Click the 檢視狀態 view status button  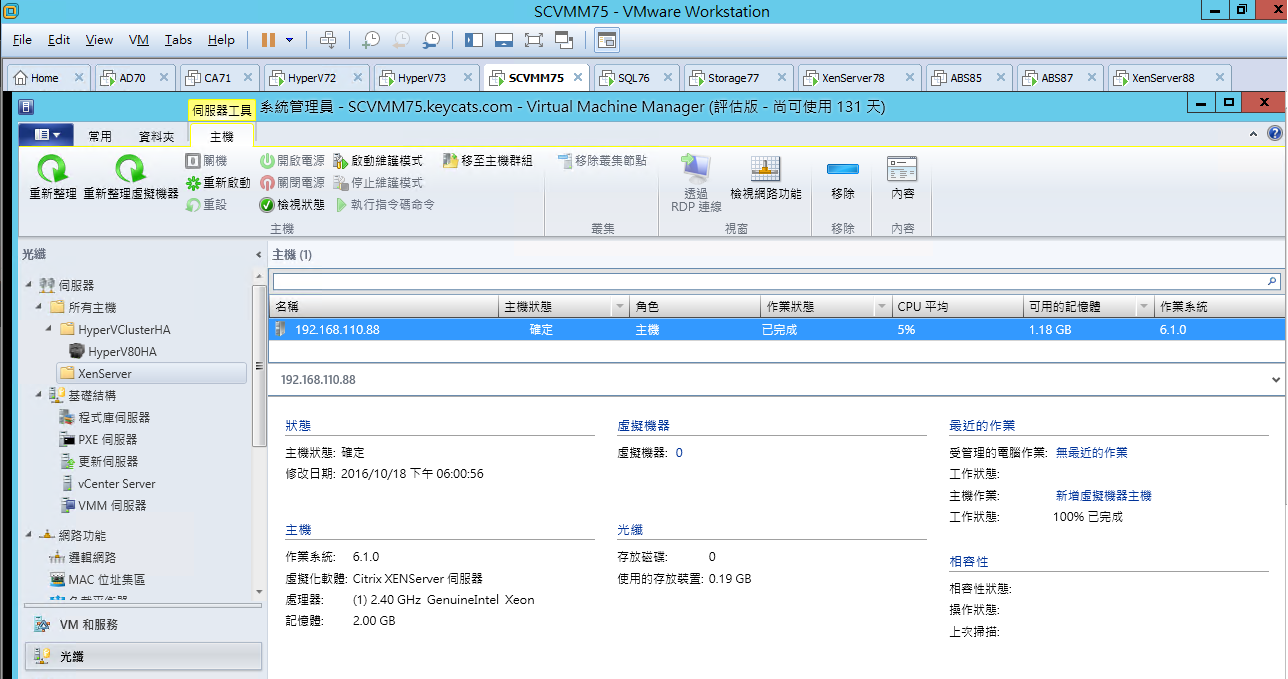coord(292,205)
